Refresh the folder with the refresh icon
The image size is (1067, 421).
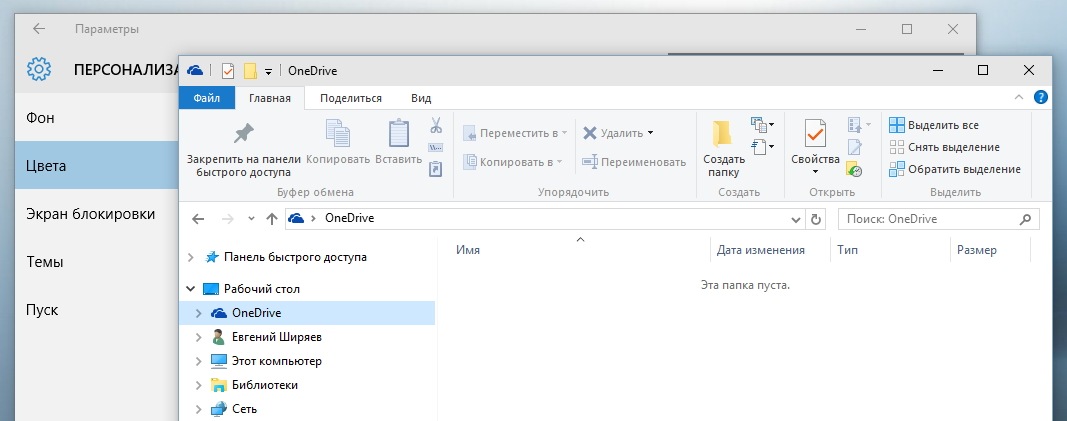[815, 219]
